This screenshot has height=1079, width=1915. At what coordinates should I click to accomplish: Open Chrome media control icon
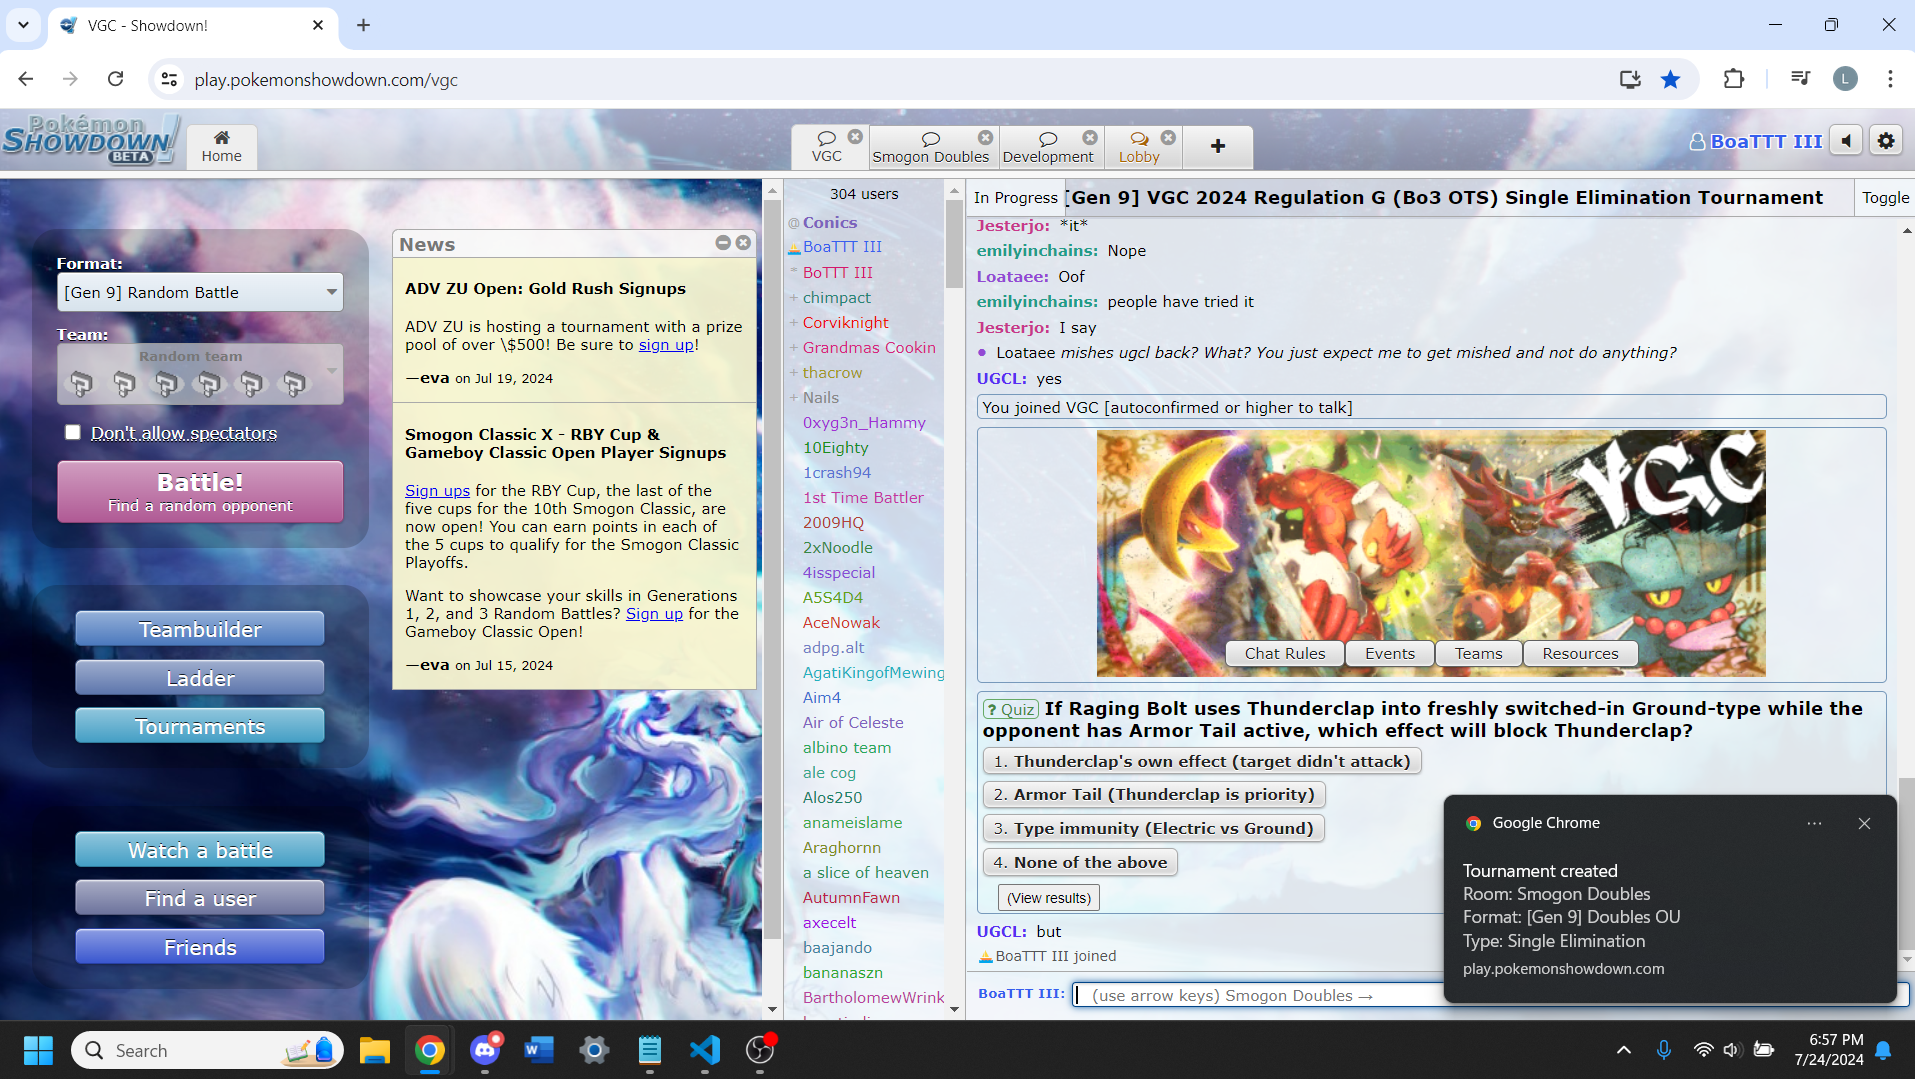(x=1800, y=79)
